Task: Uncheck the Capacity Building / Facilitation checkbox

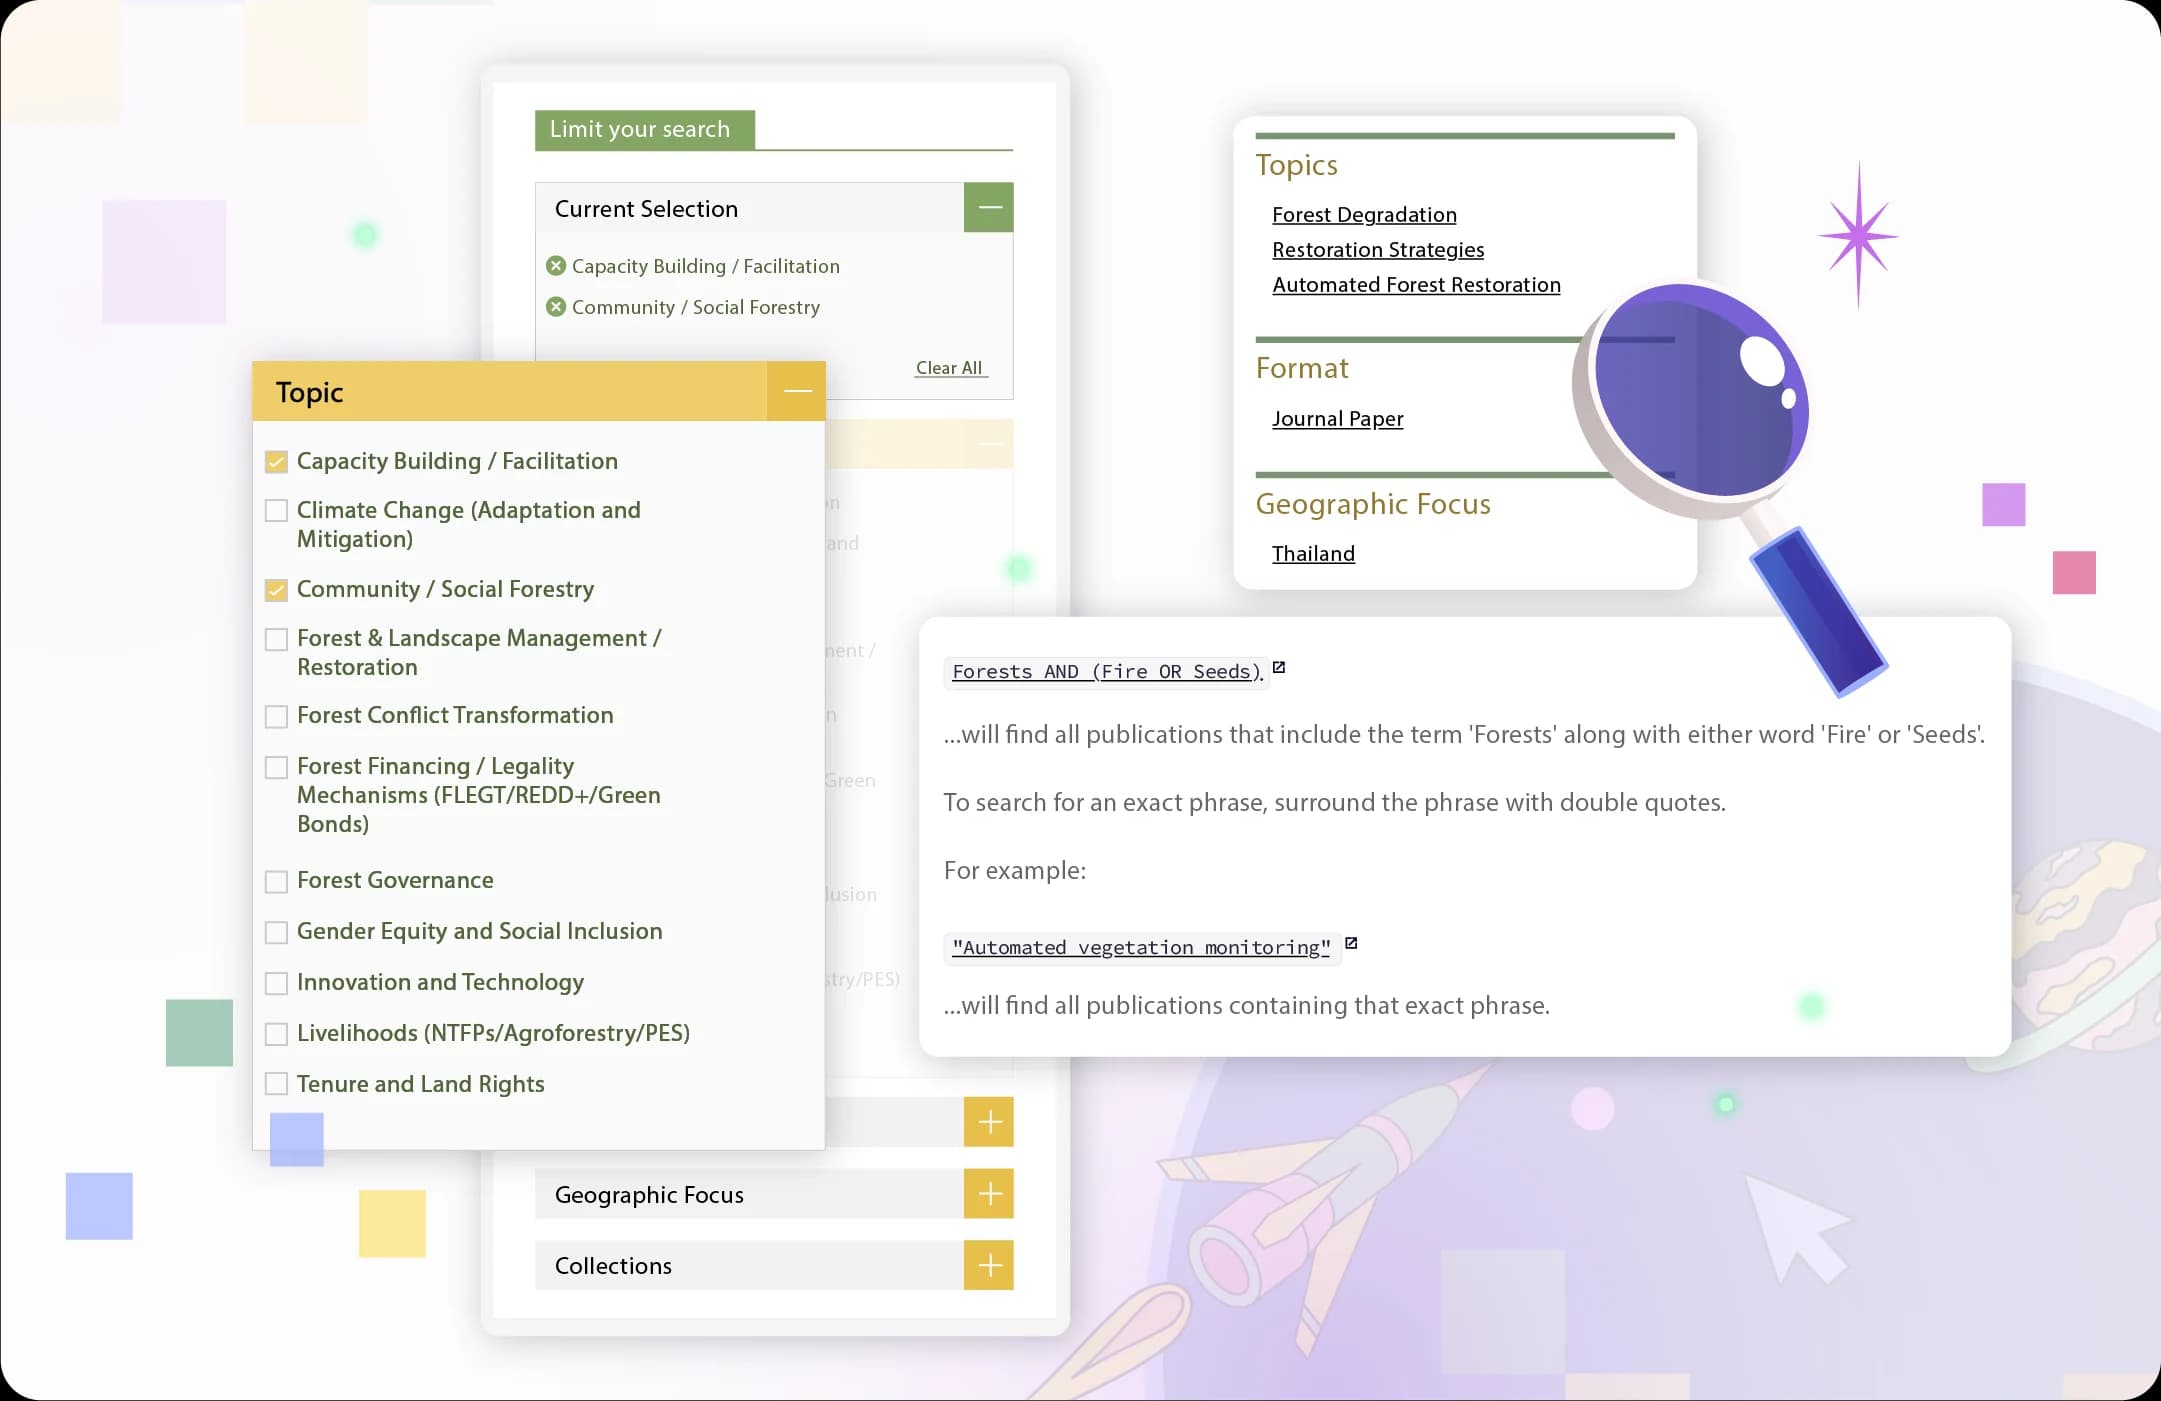Action: (x=275, y=461)
